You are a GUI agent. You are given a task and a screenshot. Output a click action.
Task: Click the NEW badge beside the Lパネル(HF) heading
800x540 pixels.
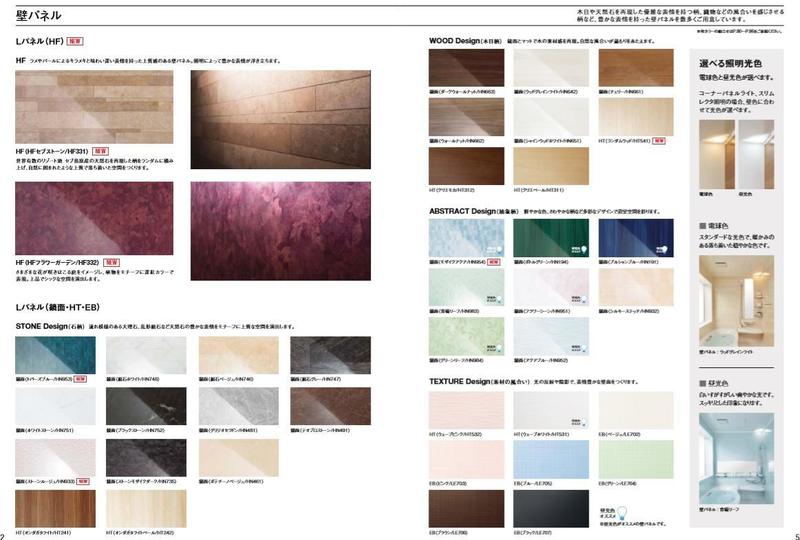click(75, 41)
